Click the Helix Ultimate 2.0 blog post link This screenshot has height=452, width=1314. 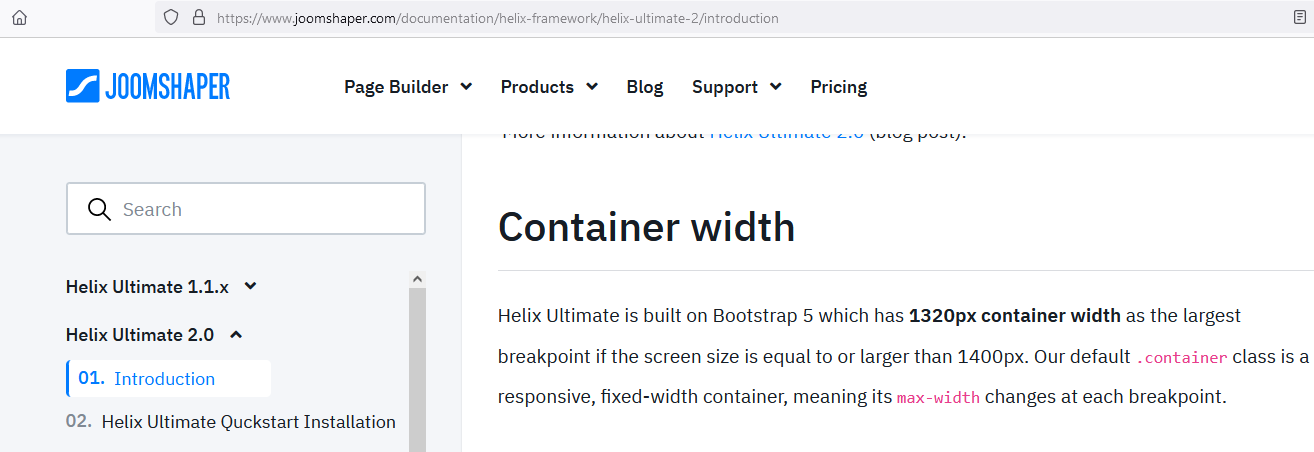coord(786,134)
